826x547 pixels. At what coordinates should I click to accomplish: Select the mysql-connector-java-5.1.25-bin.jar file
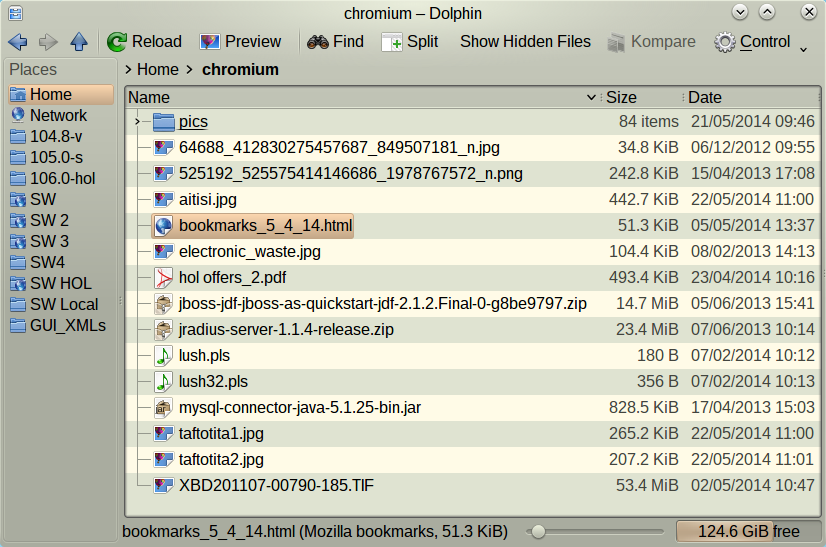(x=300, y=408)
